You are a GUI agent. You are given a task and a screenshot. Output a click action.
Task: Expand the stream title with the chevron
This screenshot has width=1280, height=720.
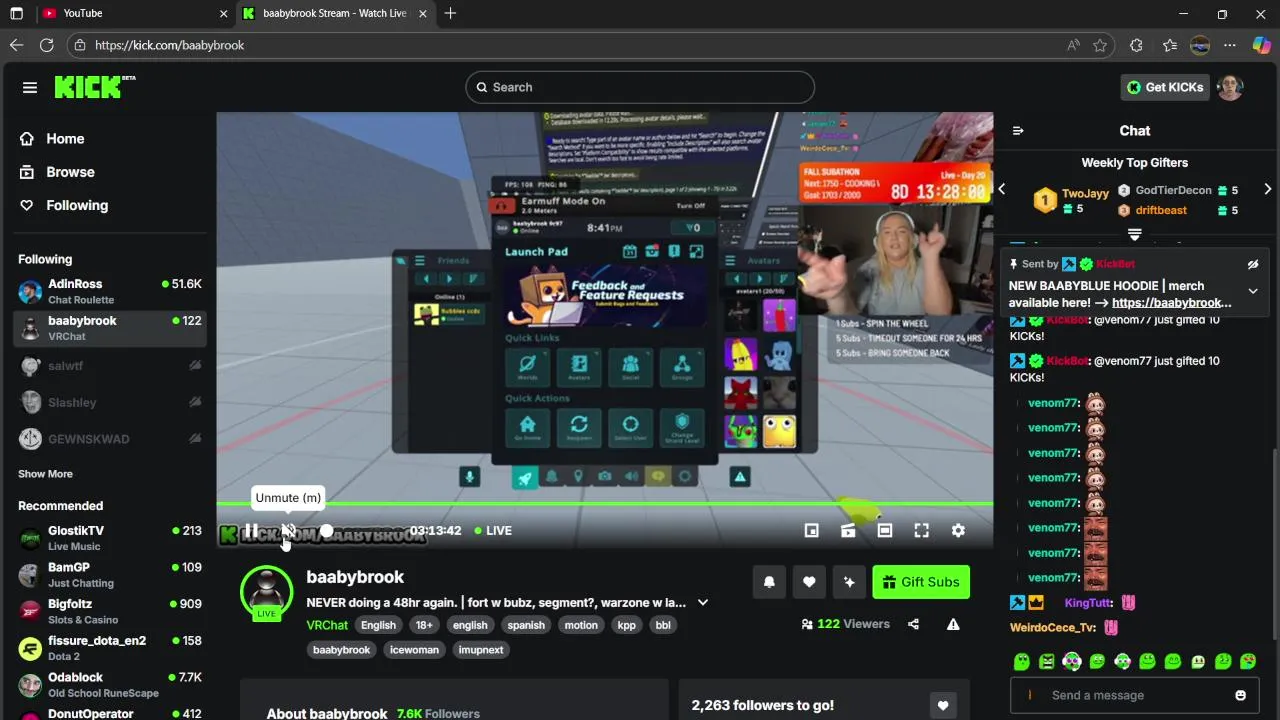coord(703,603)
